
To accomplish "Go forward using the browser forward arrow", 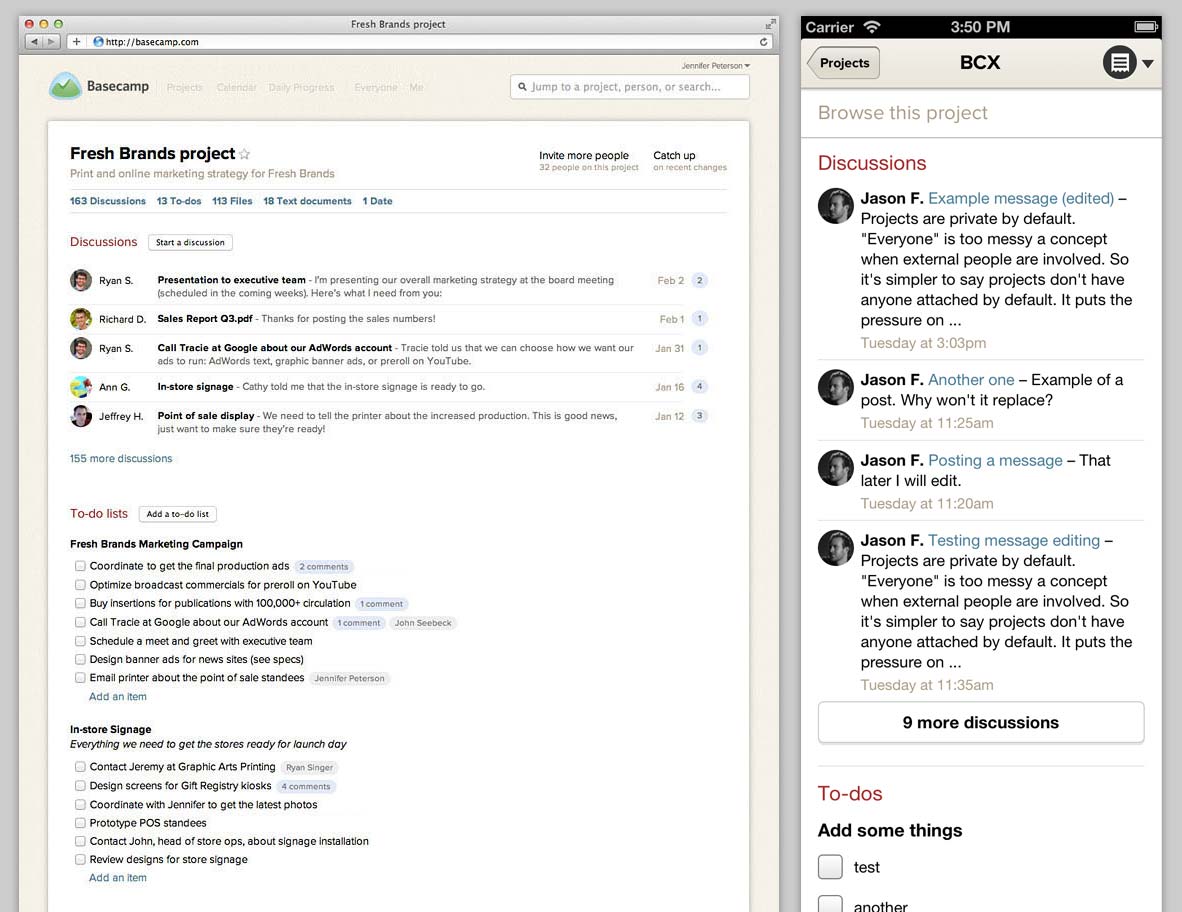I will [51, 41].
